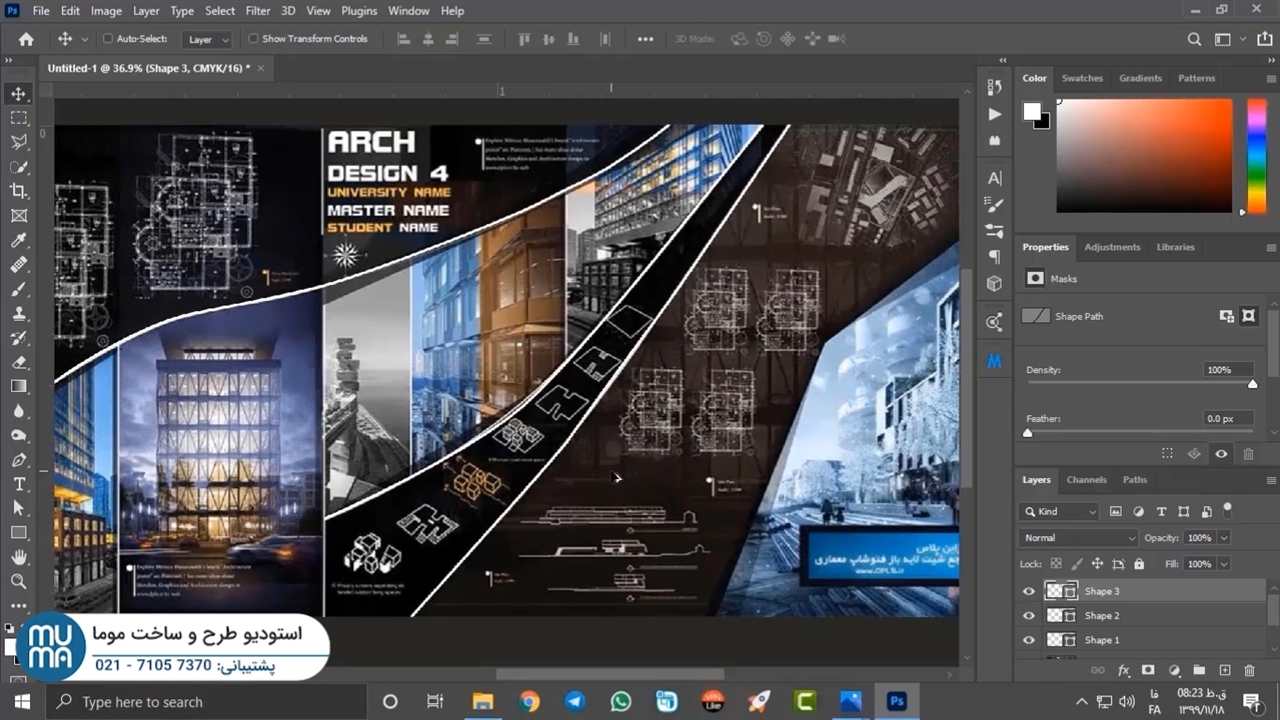
Task: Open Photoshop search magnifier icon
Action: click(1194, 39)
